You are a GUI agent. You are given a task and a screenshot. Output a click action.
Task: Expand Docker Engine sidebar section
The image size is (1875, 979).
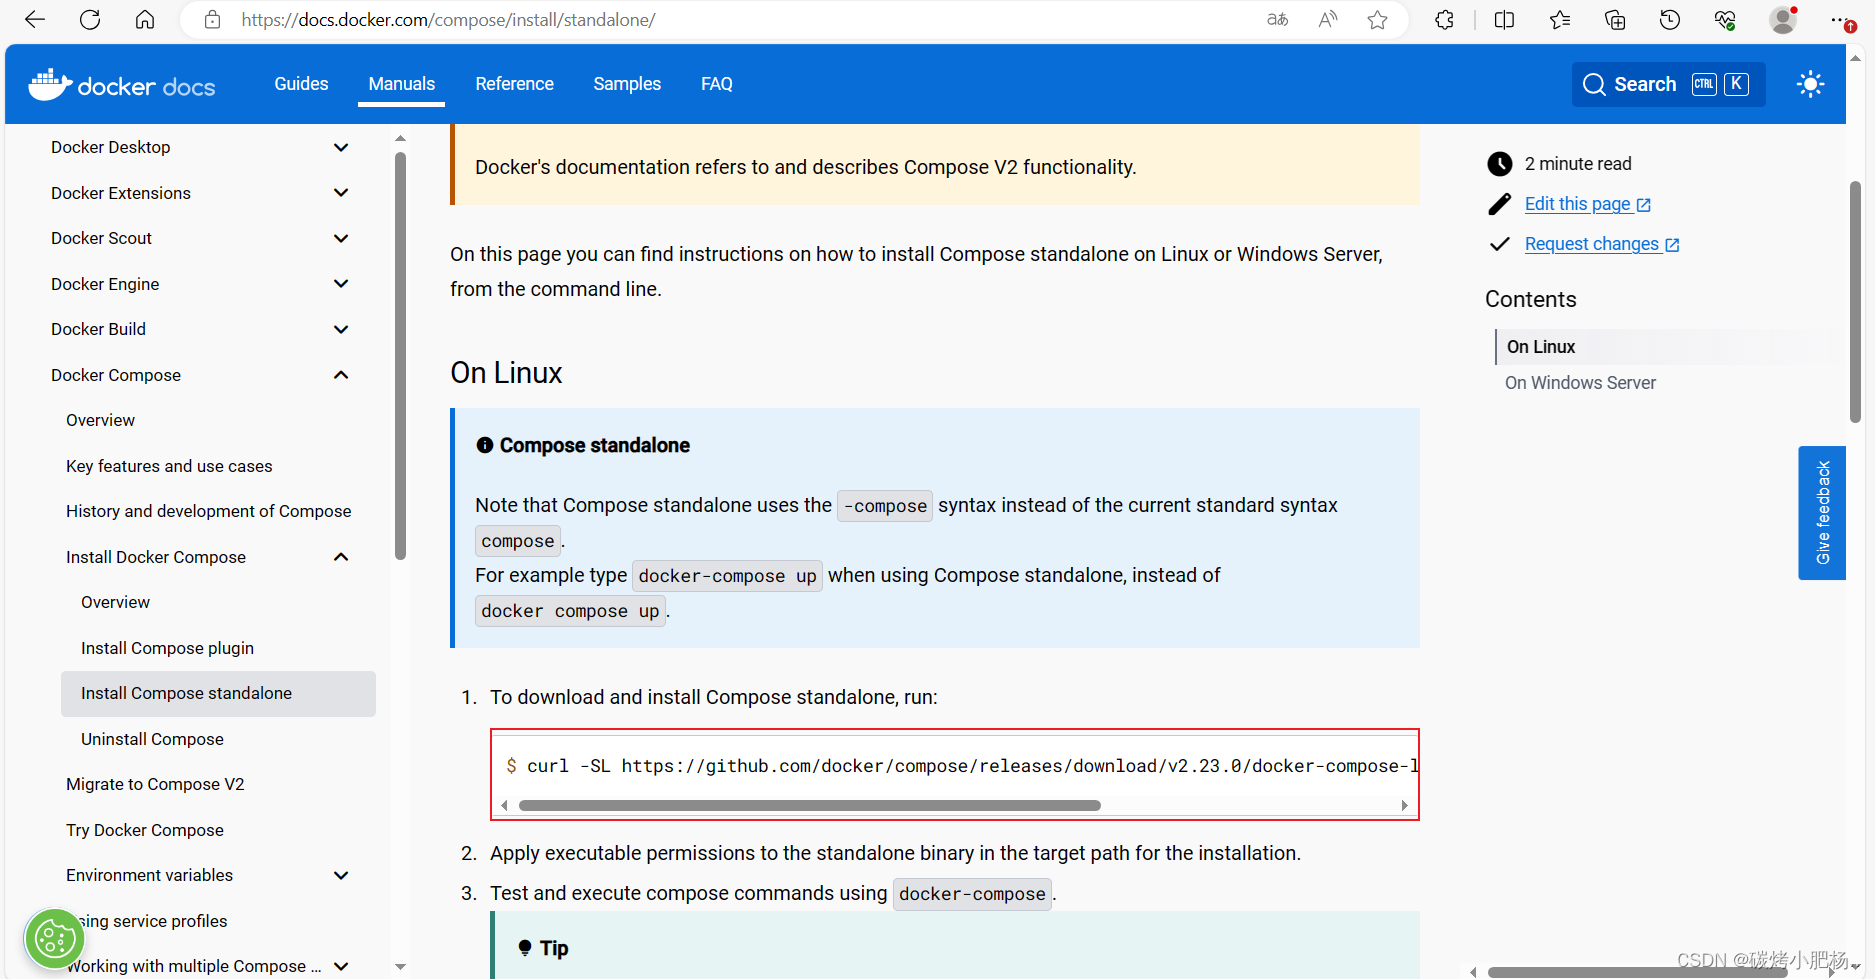pos(341,284)
